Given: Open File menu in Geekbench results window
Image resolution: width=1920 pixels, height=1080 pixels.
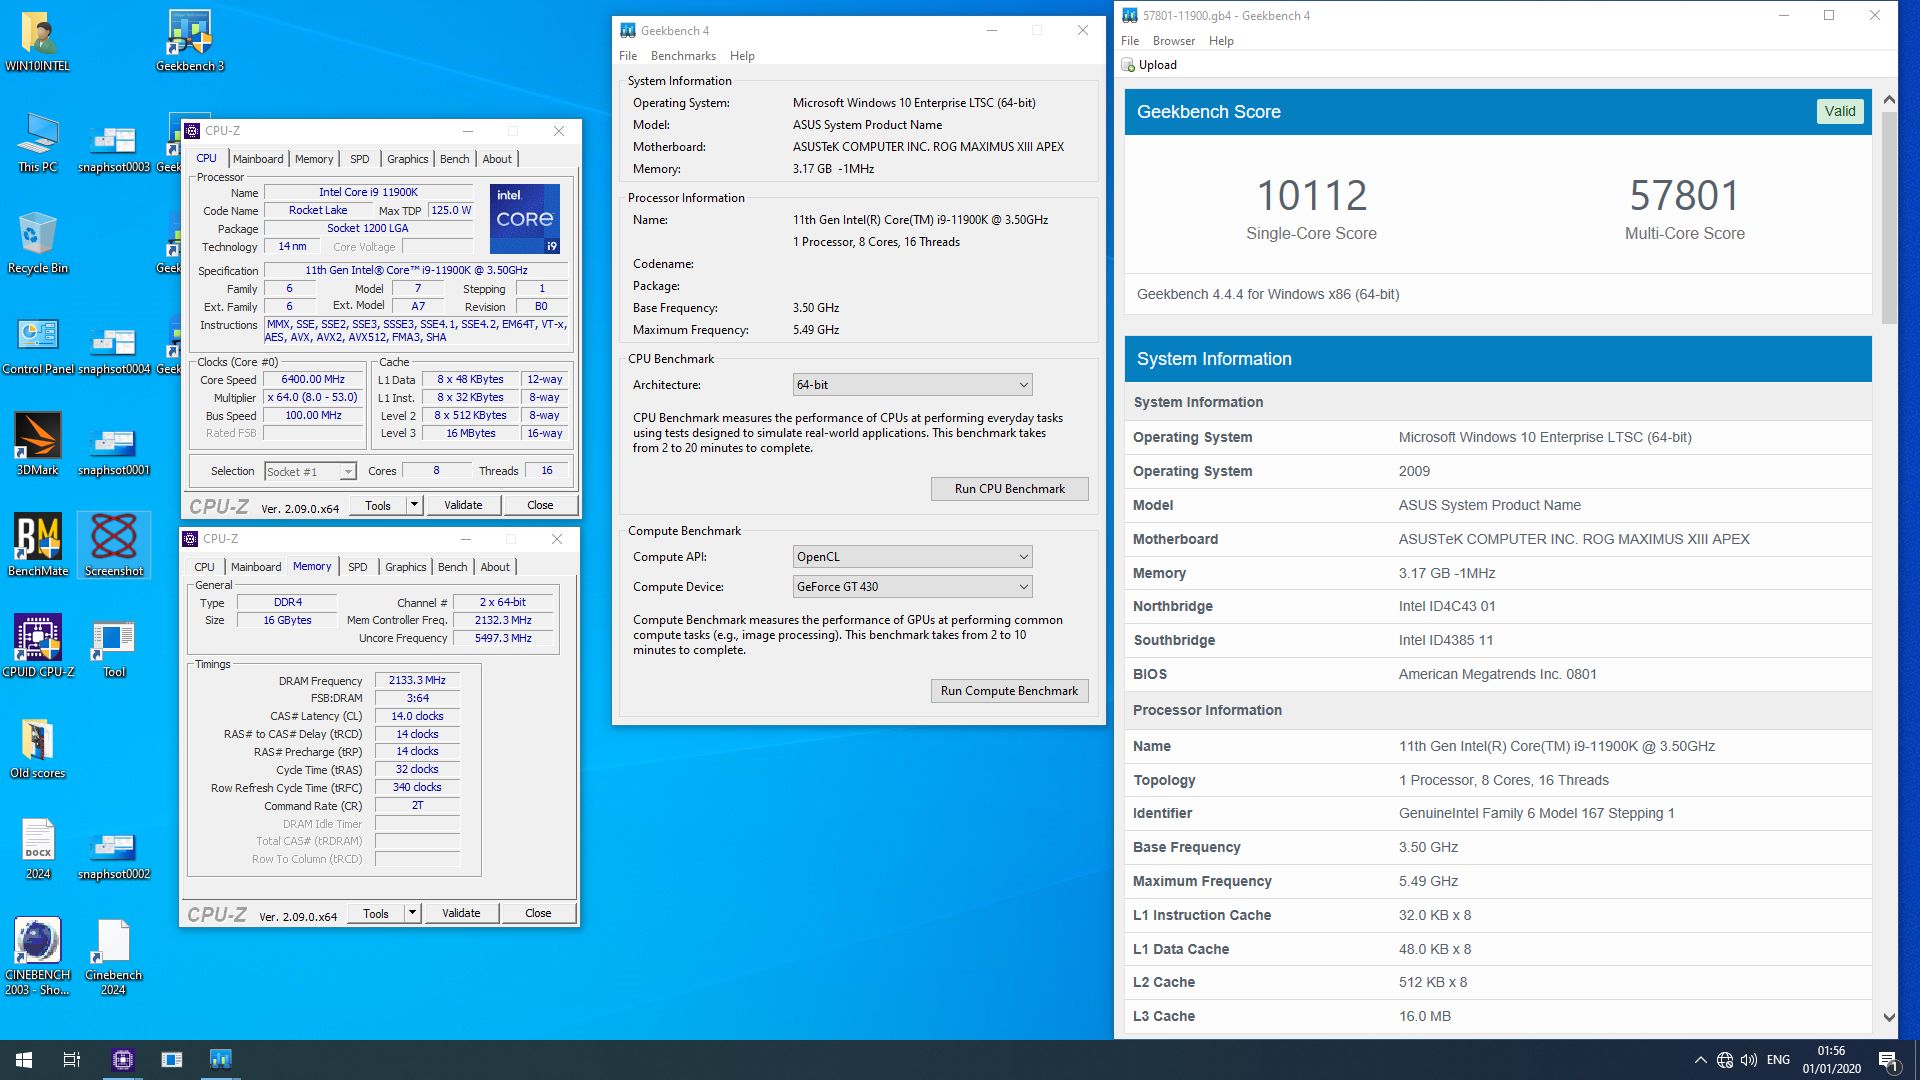Looking at the screenshot, I should [x=1130, y=41].
